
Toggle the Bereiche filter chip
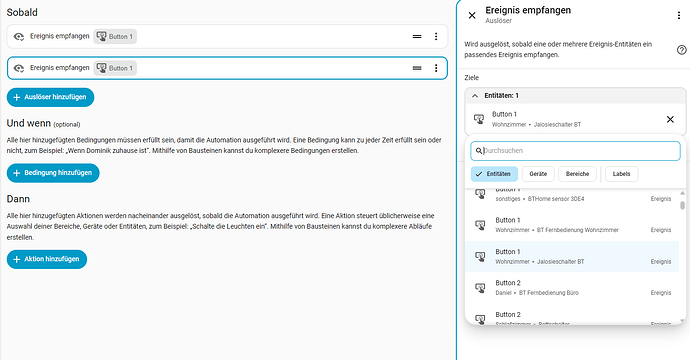point(577,174)
